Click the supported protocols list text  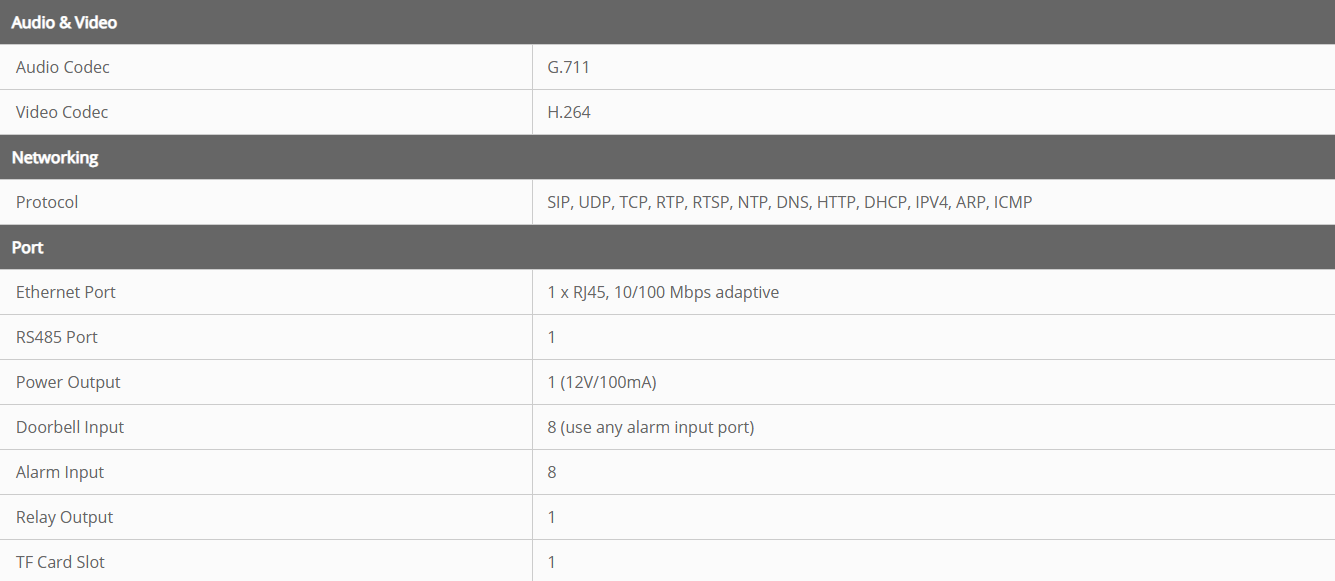click(x=789, y=202)
